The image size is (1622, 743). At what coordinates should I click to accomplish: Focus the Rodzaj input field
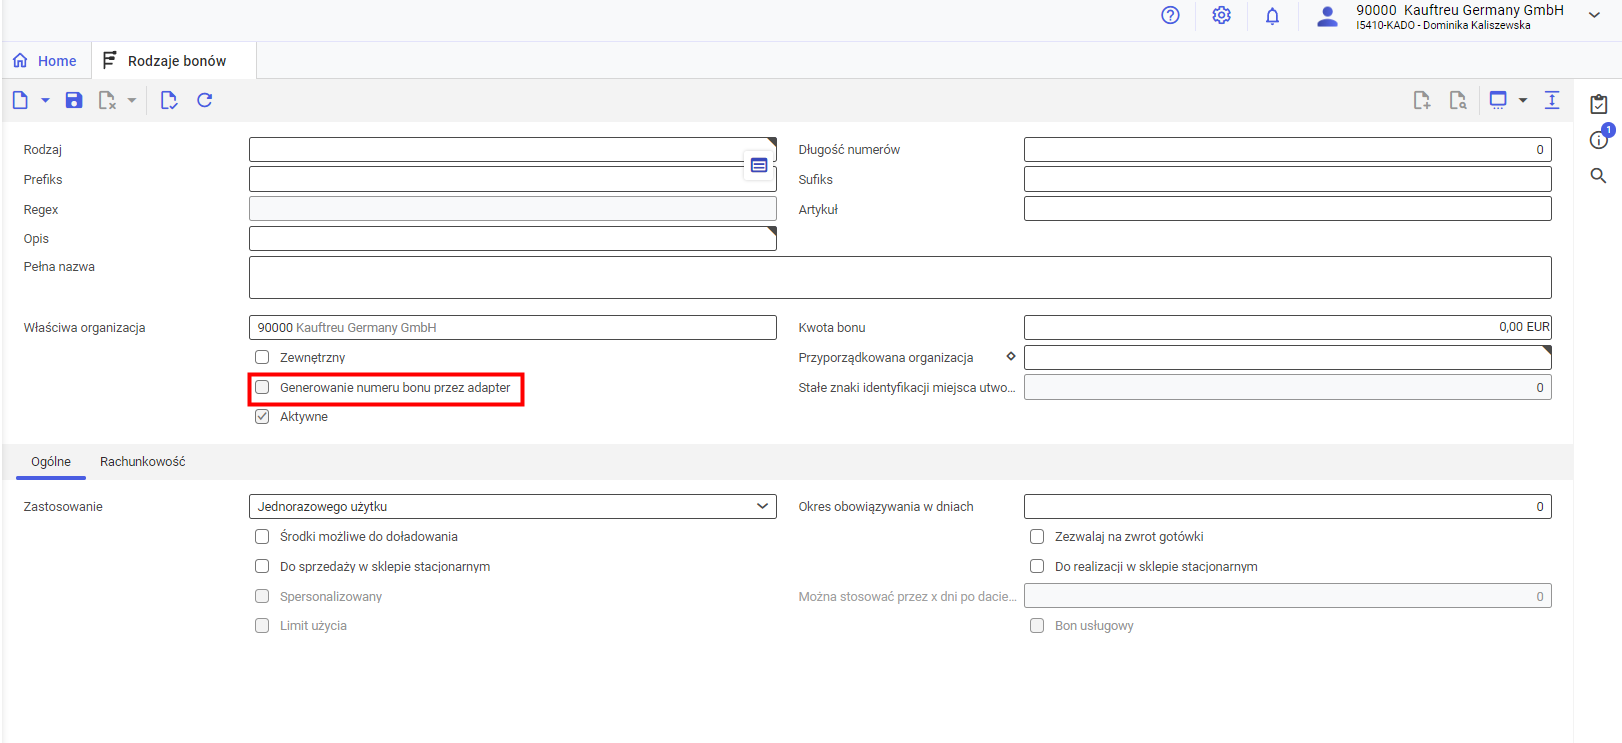pyautogui.click(x=513, y=150)
